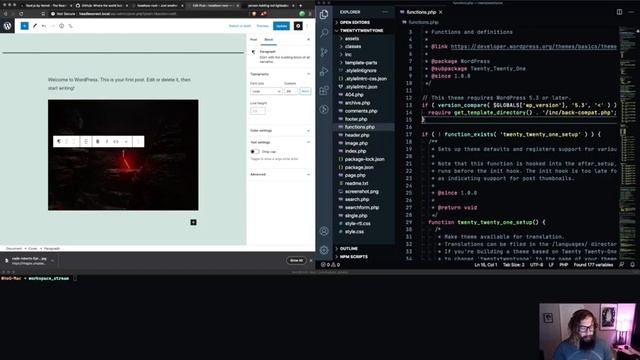Image resolution: width=640 pixels, height=360 pixels.
Task: Open style.css in Explorer
Action: coord(354,231)
